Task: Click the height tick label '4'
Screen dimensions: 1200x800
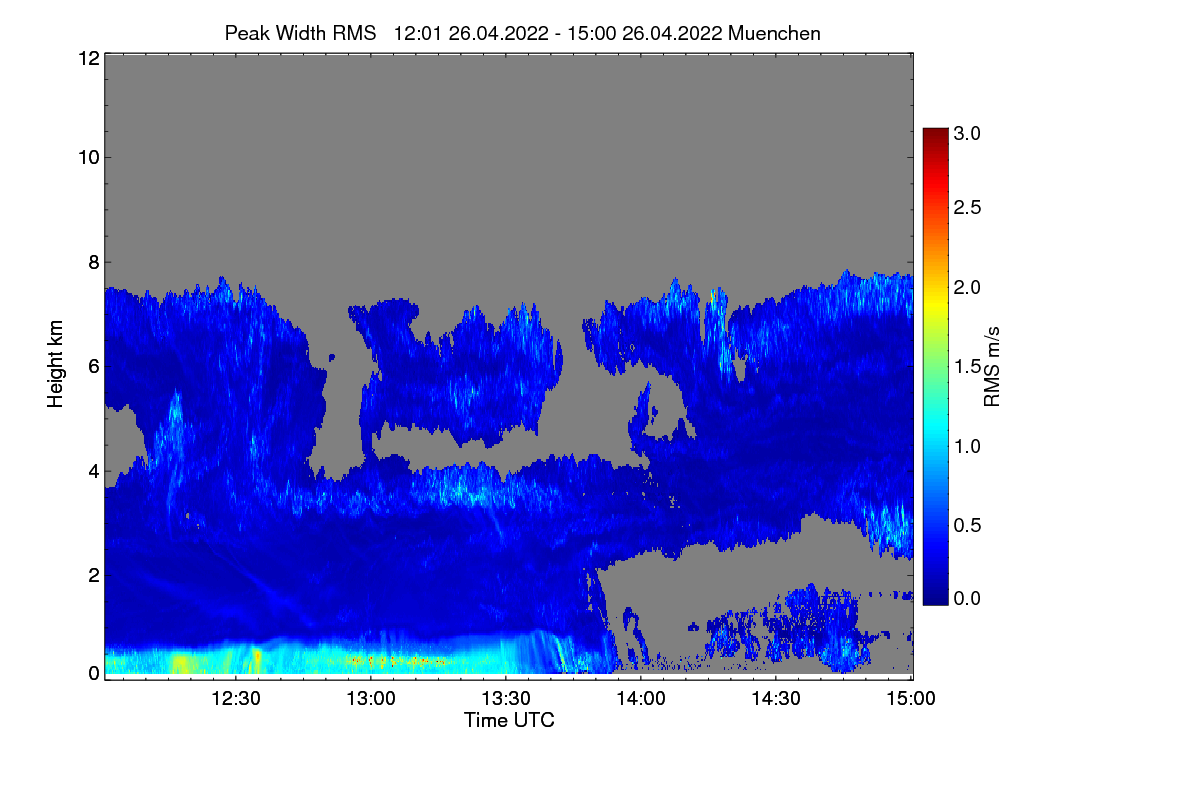Action: click(92, 470)
